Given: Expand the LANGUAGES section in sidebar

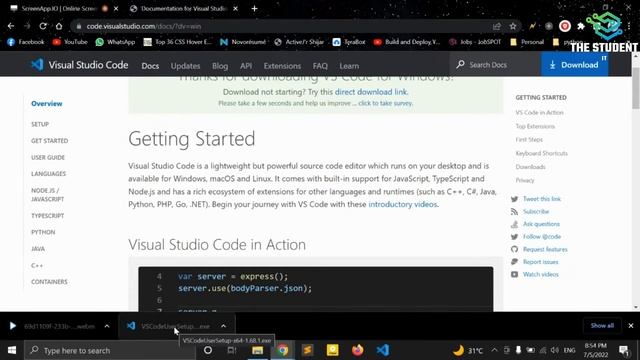Looking at the screenshot, I should click(x=48, y=174).
